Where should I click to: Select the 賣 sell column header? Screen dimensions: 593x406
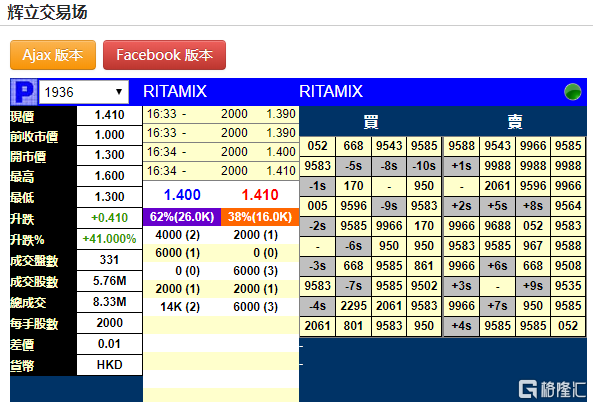click(515, 122)
